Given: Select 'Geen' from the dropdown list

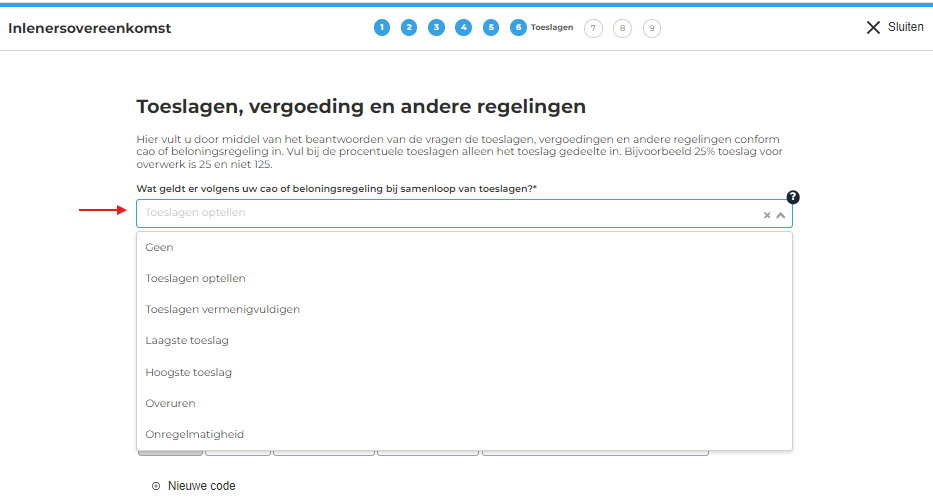Looking at the screenshot, I should click(160, 247).
